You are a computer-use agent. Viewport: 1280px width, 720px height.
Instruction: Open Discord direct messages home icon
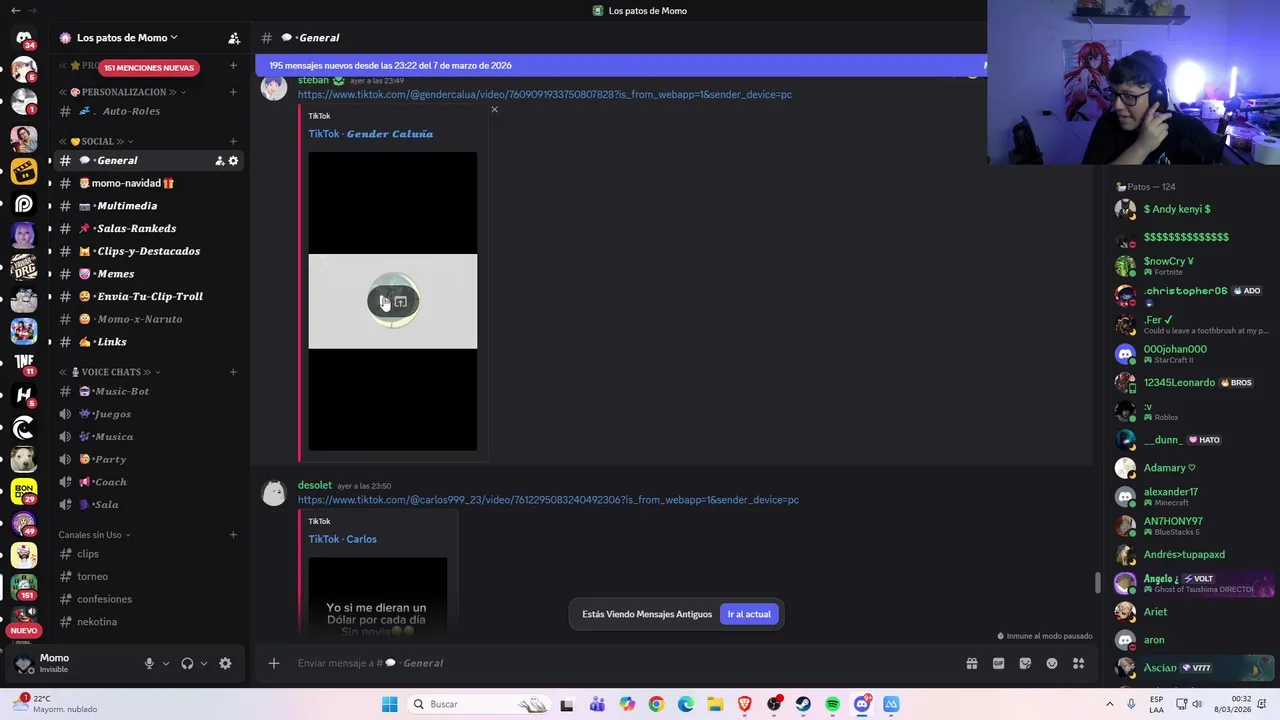click(x=24, y=38)
